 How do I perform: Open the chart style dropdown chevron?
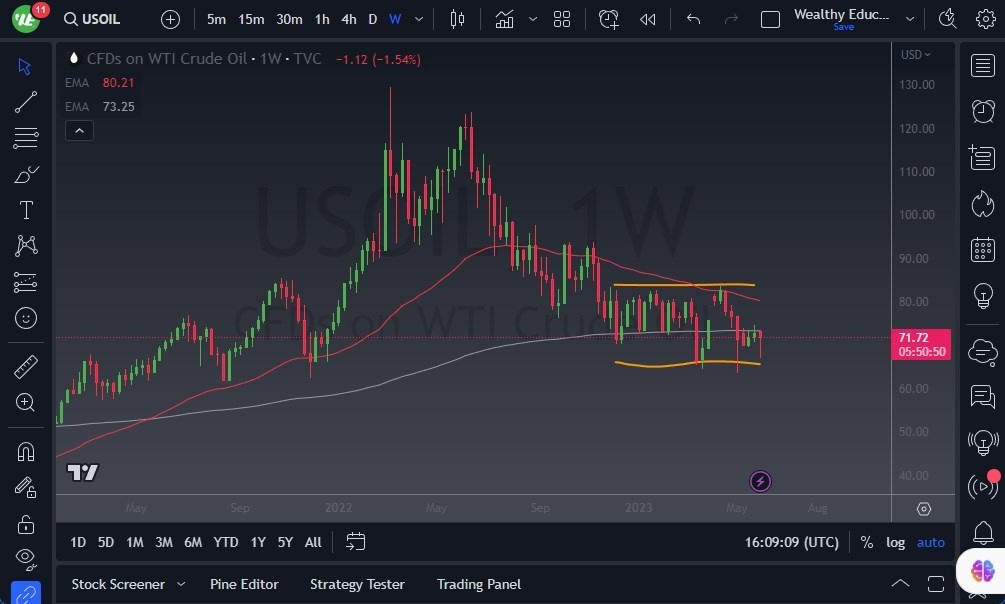pyautogui.click(x=532, y=18)
